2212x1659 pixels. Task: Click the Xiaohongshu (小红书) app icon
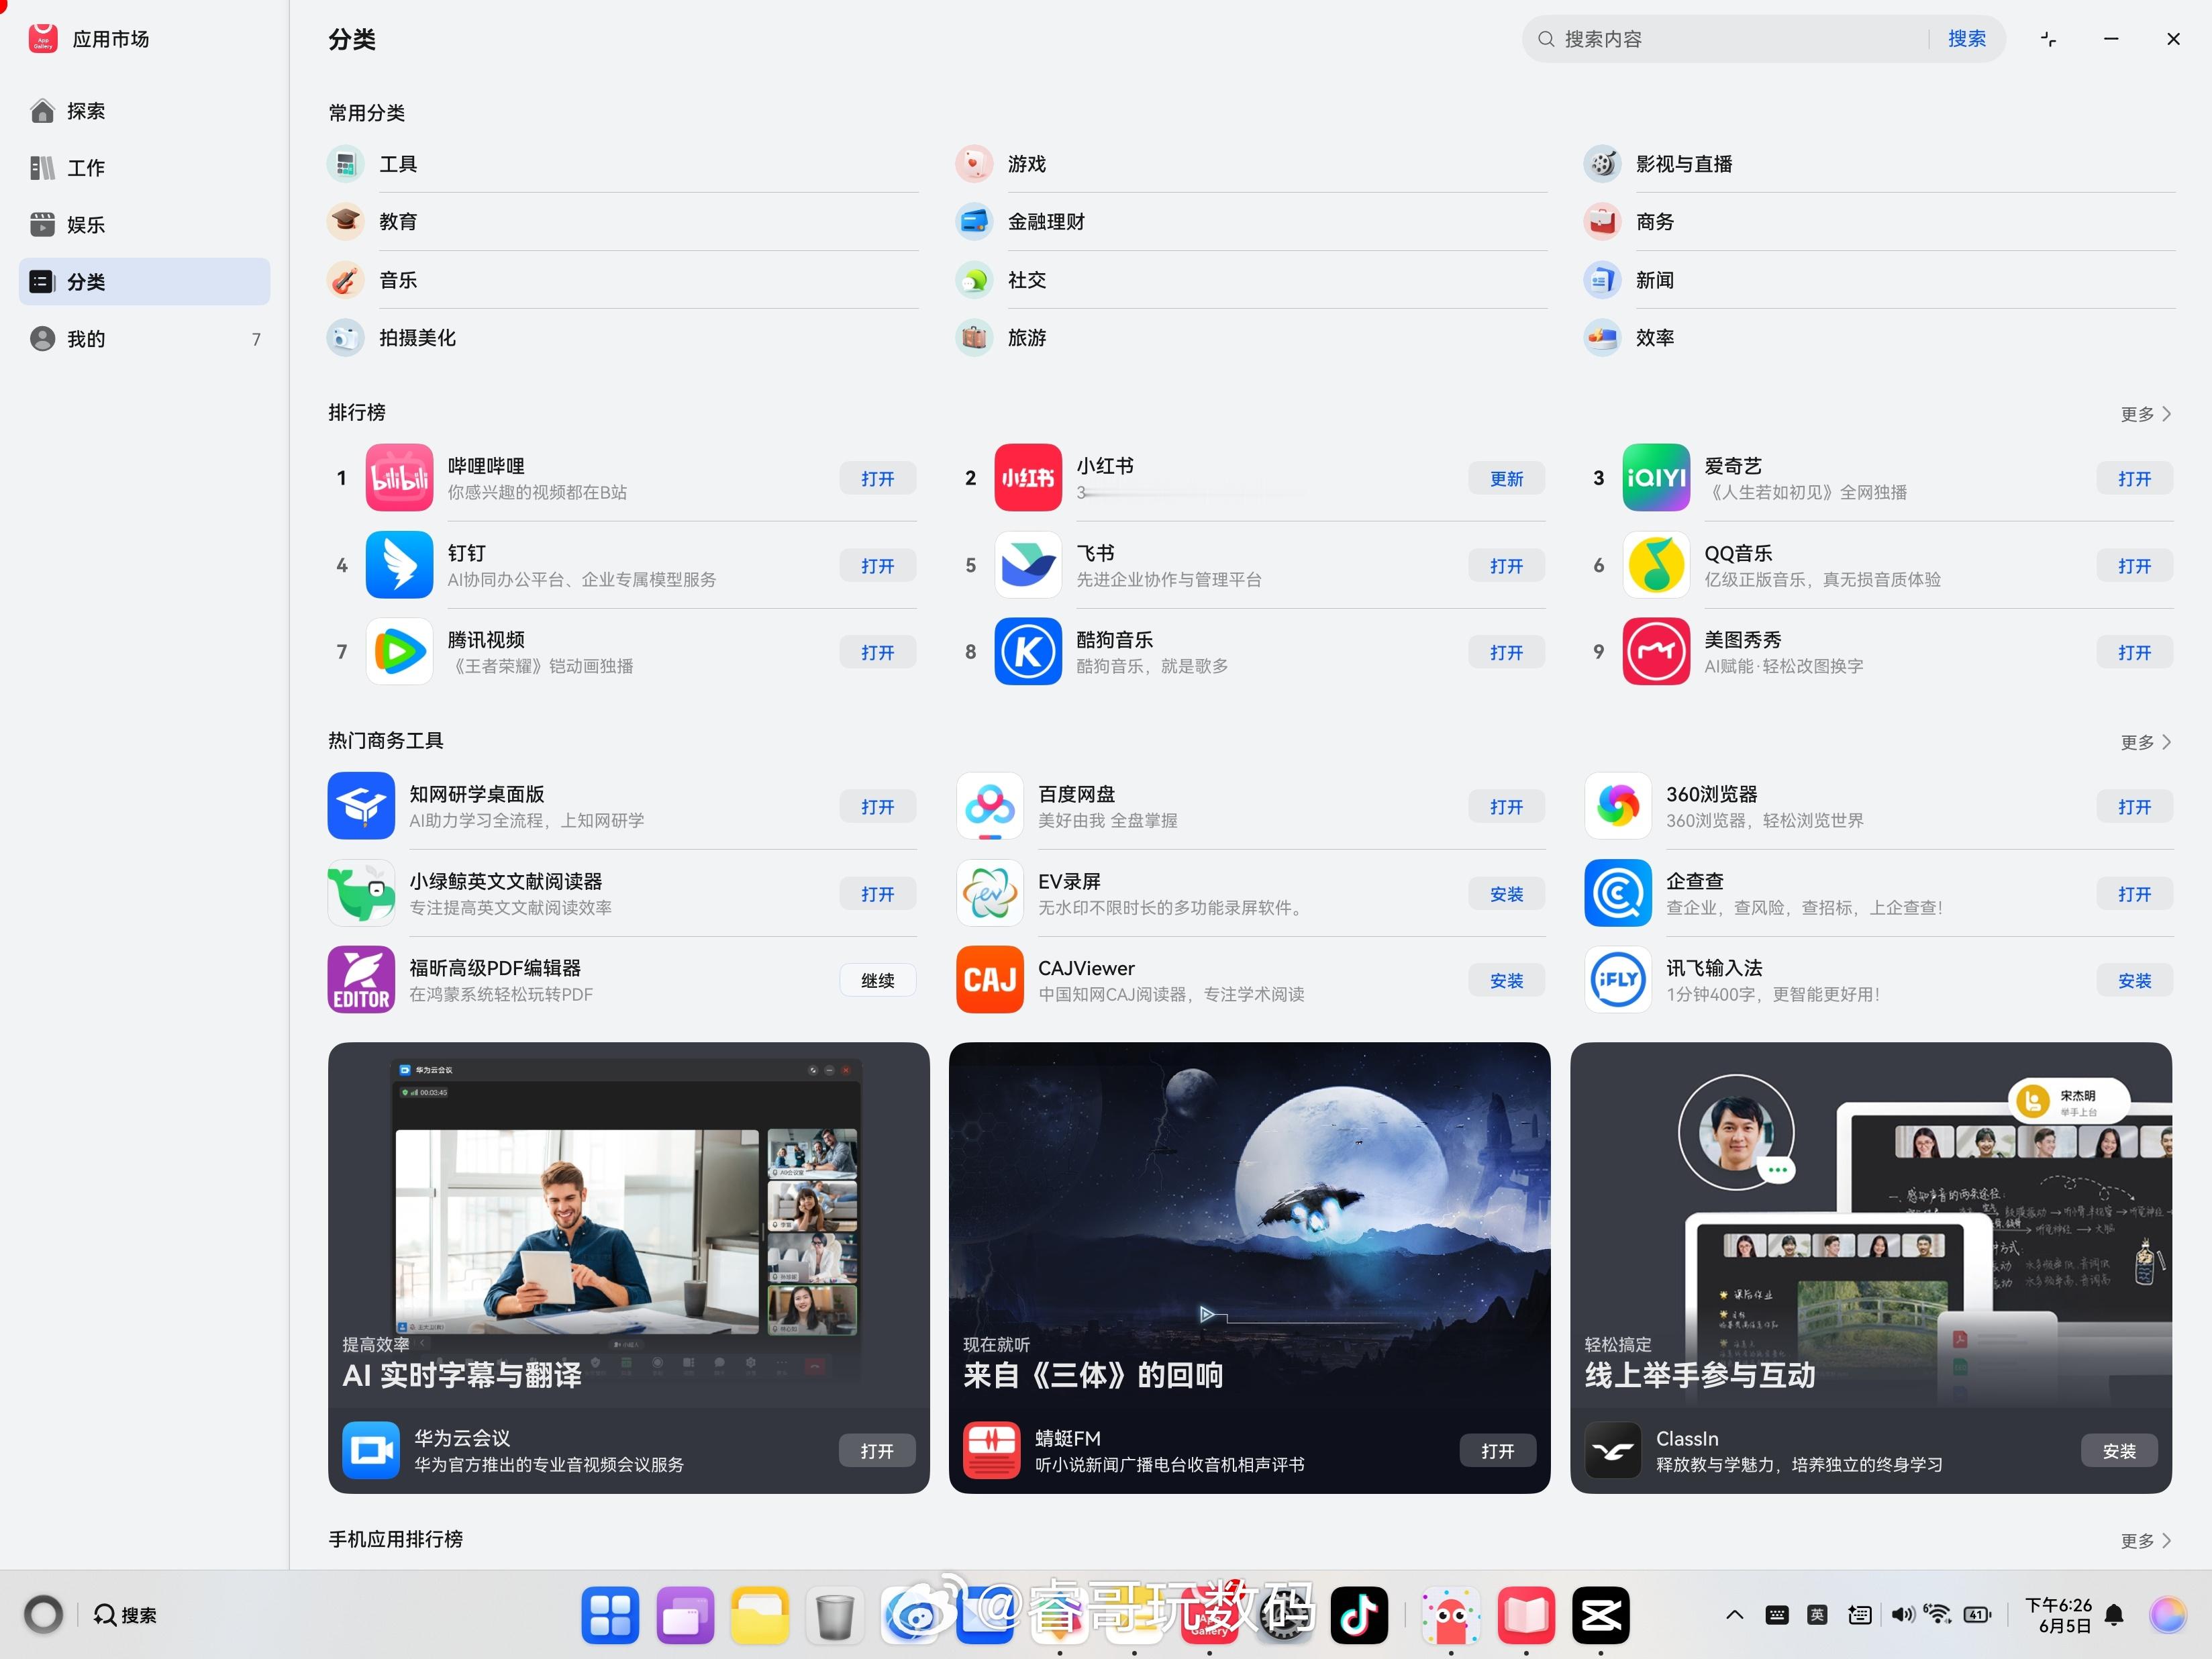pos(1027,478)
